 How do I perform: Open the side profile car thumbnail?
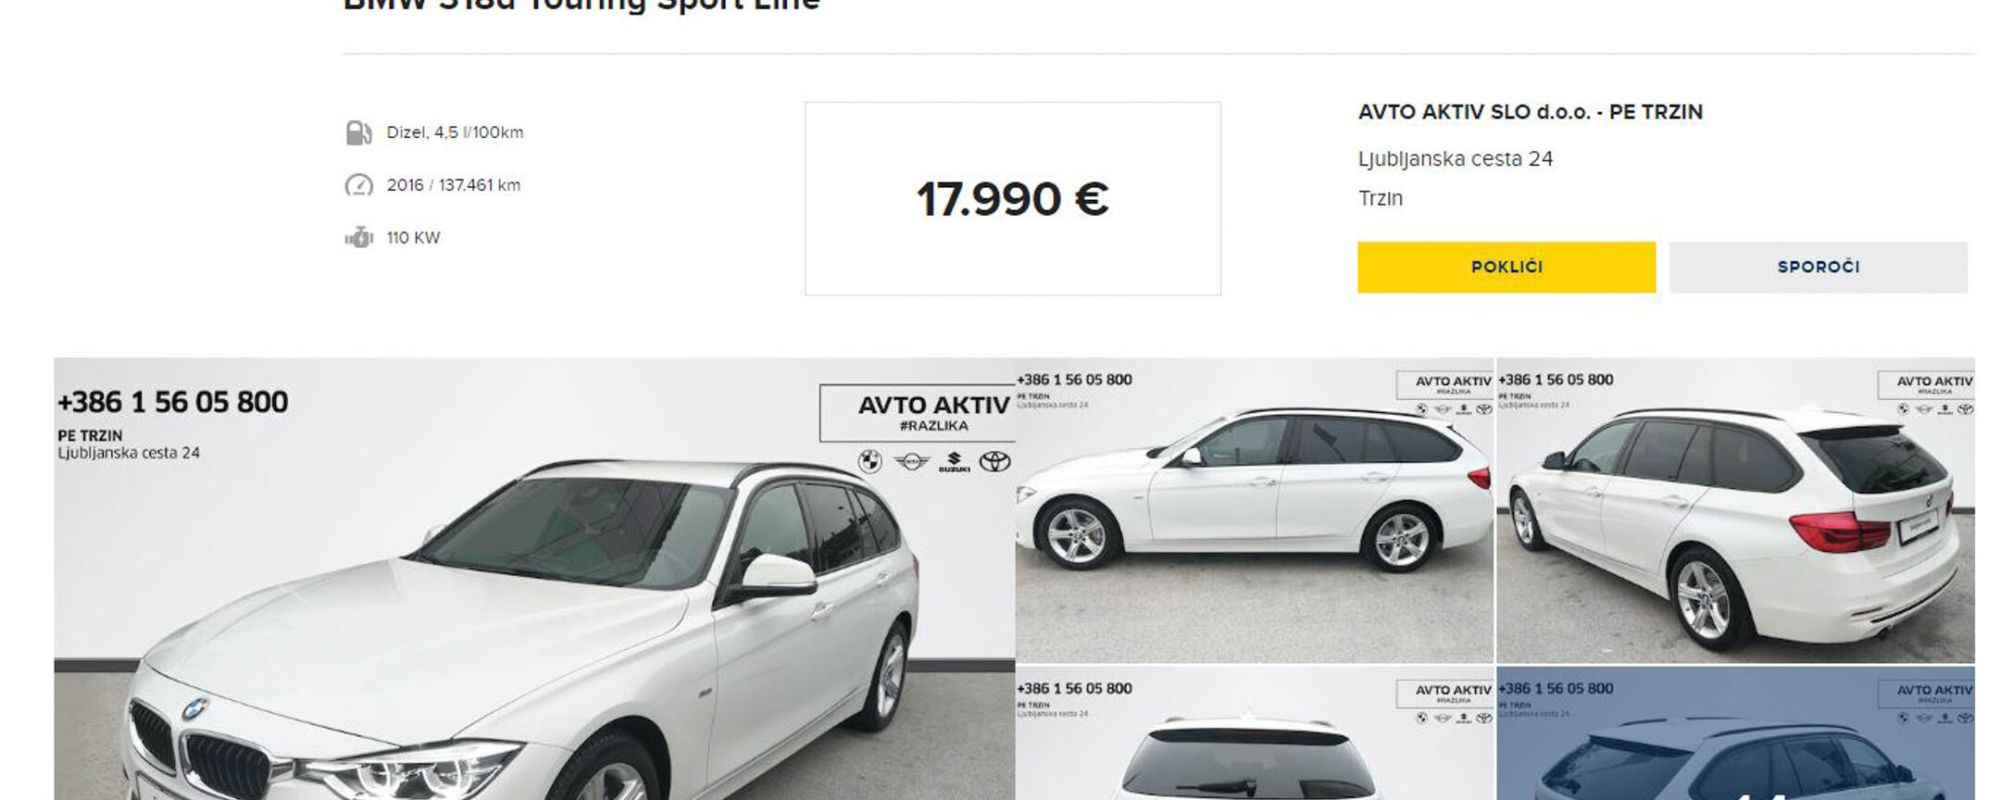[x=1254, y=510]
